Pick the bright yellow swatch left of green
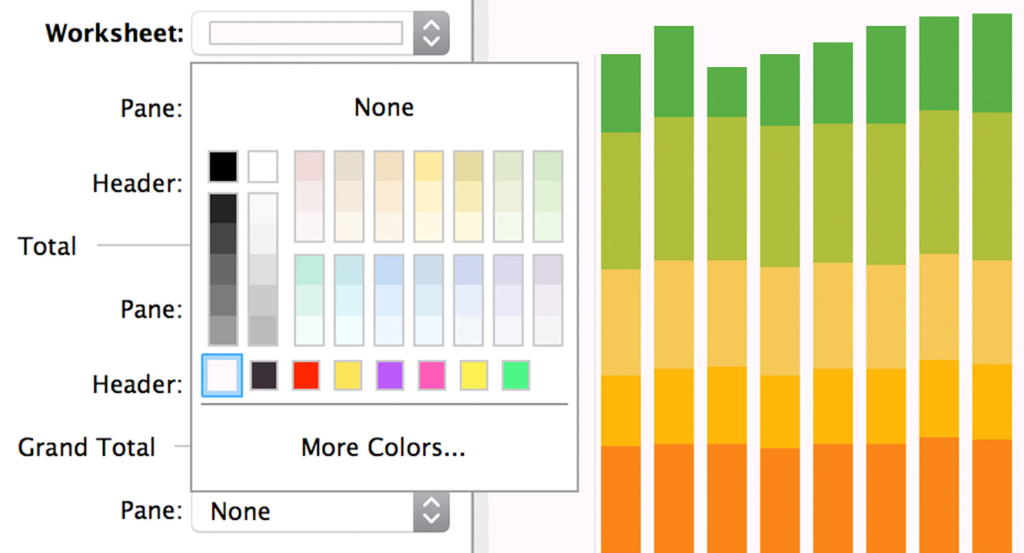Viewport: 1024px width, 553px height. pyautogui.click(x=473, y=375)
